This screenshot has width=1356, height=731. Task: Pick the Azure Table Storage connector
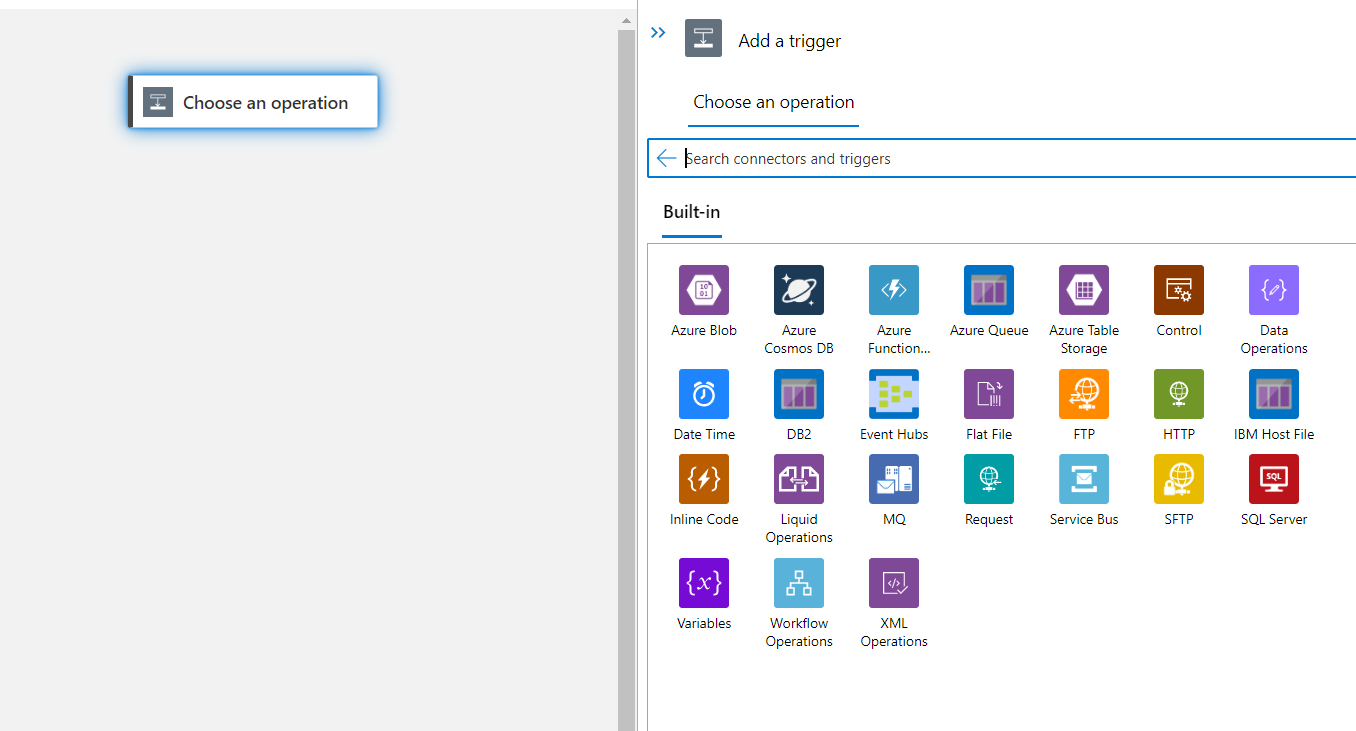pos(1084,290)
